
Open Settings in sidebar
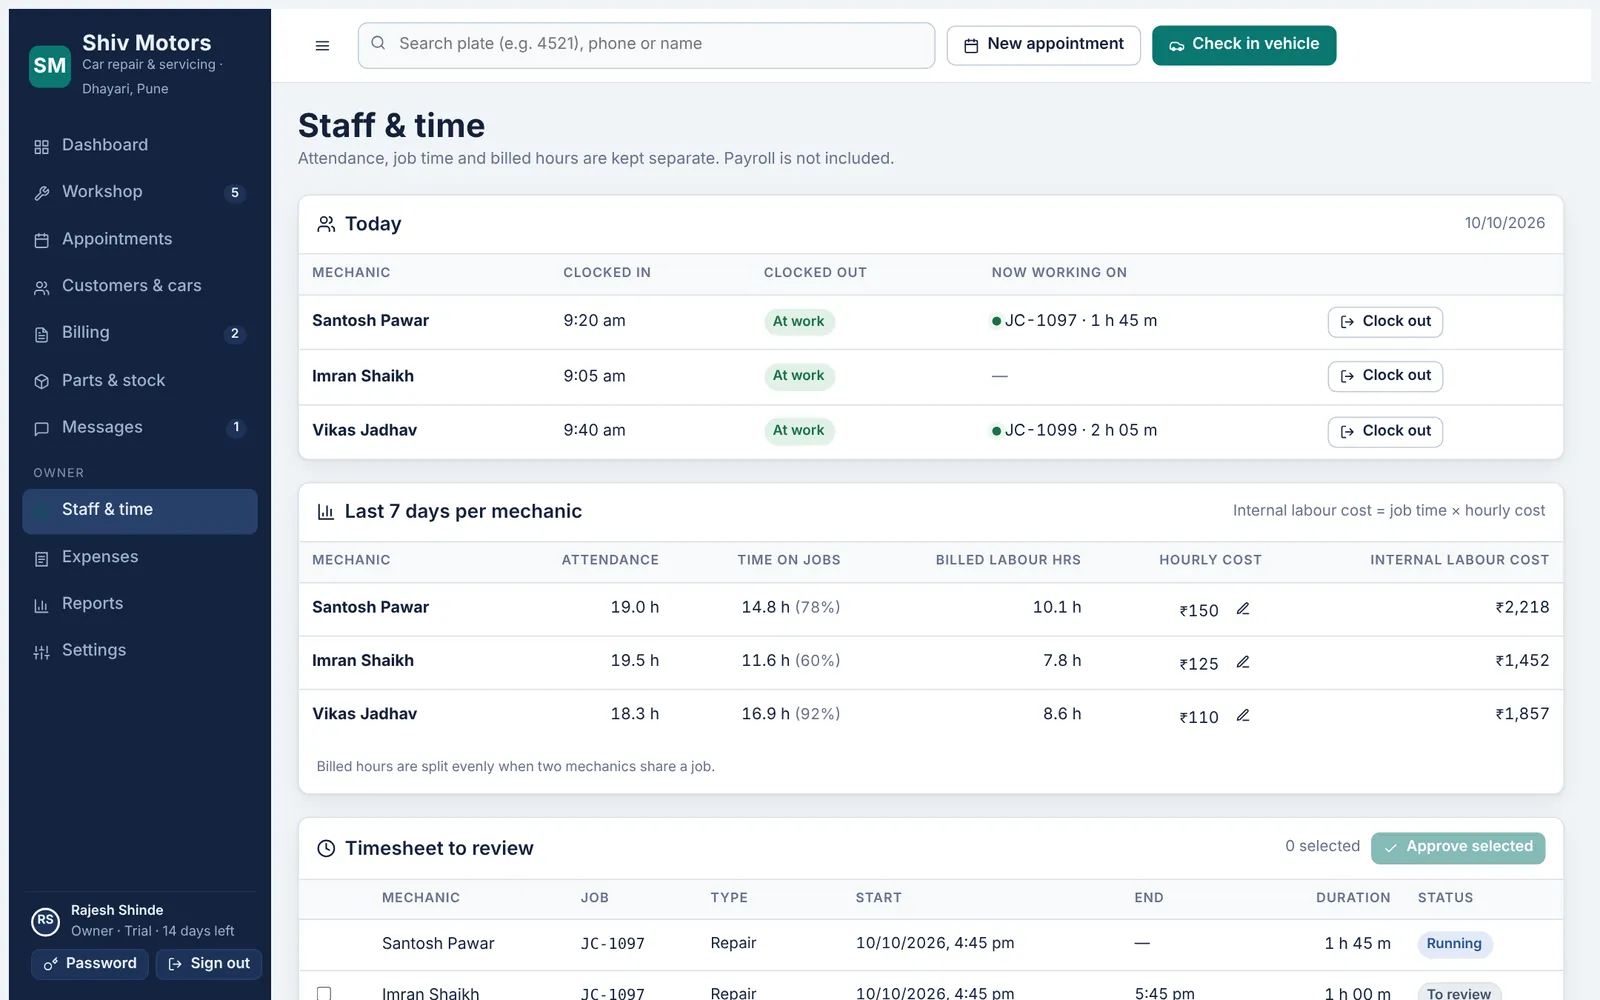[x=140, y=651]
